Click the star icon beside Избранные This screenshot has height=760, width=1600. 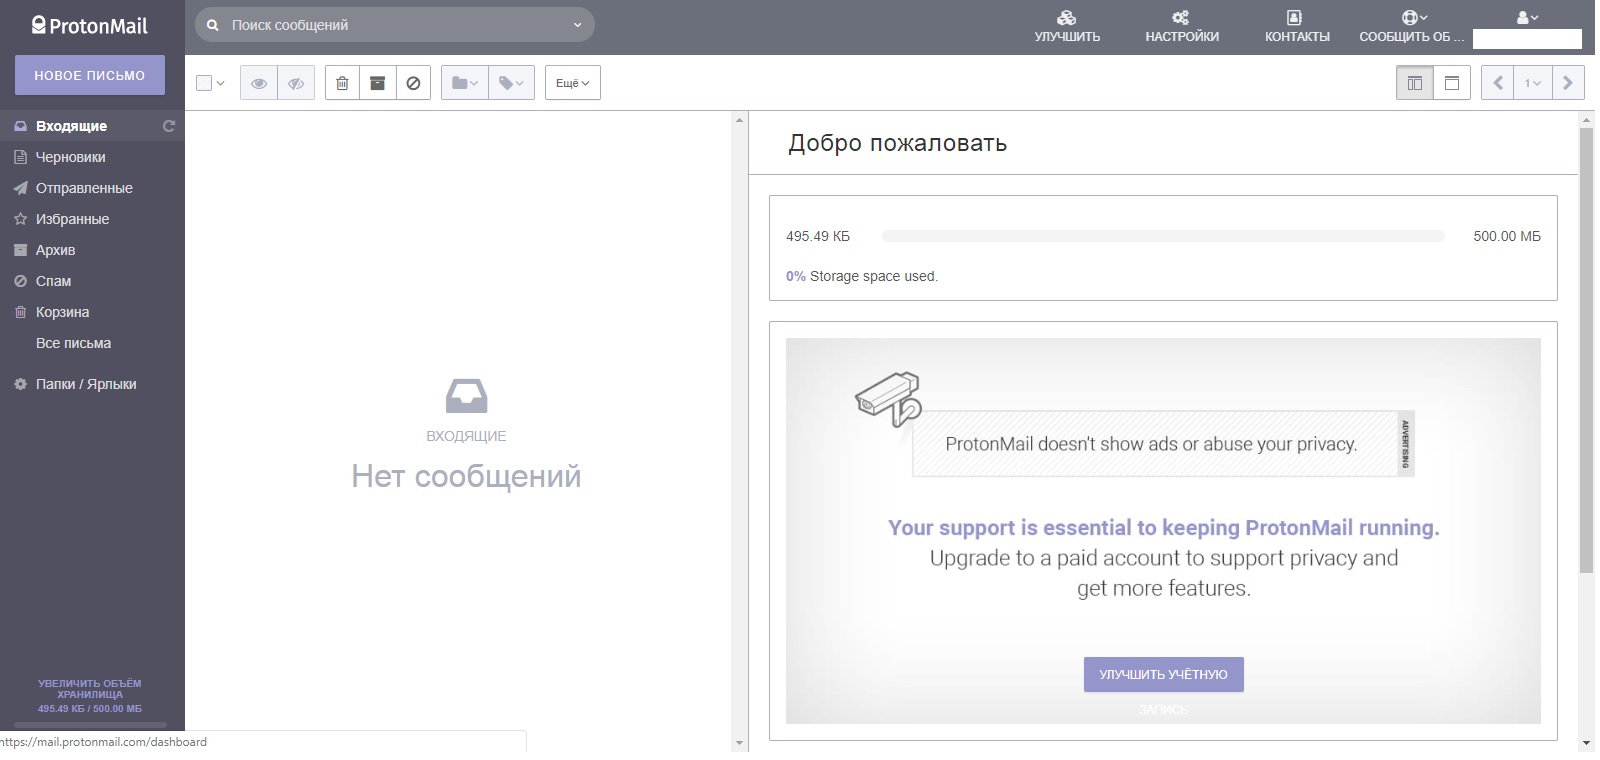20,219
